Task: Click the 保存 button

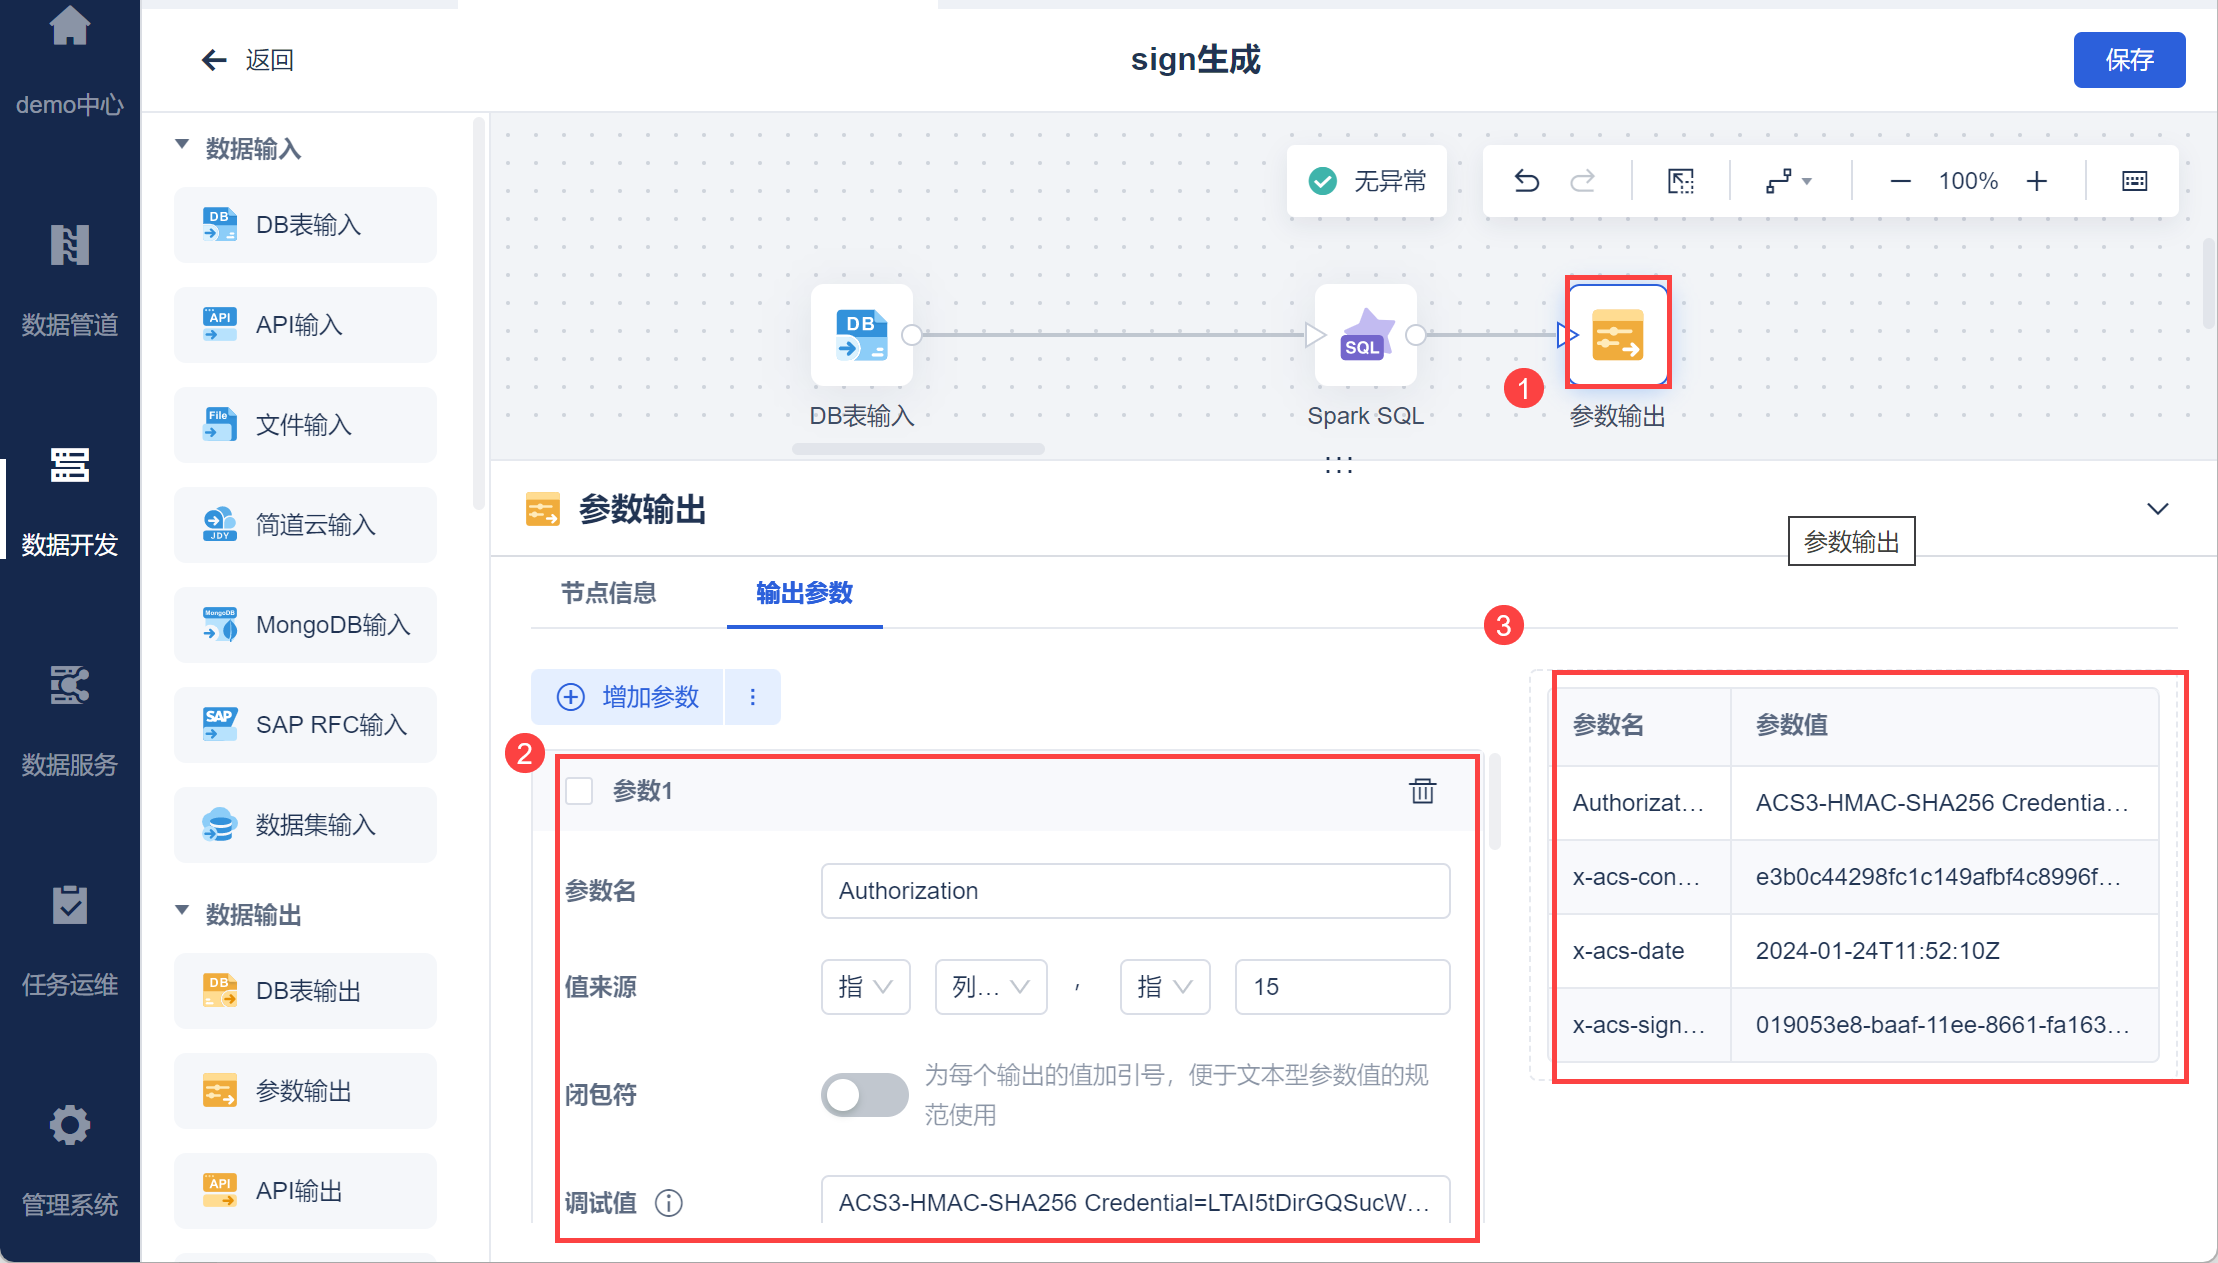Action: pyautogui.click(x=2128, y=60)
